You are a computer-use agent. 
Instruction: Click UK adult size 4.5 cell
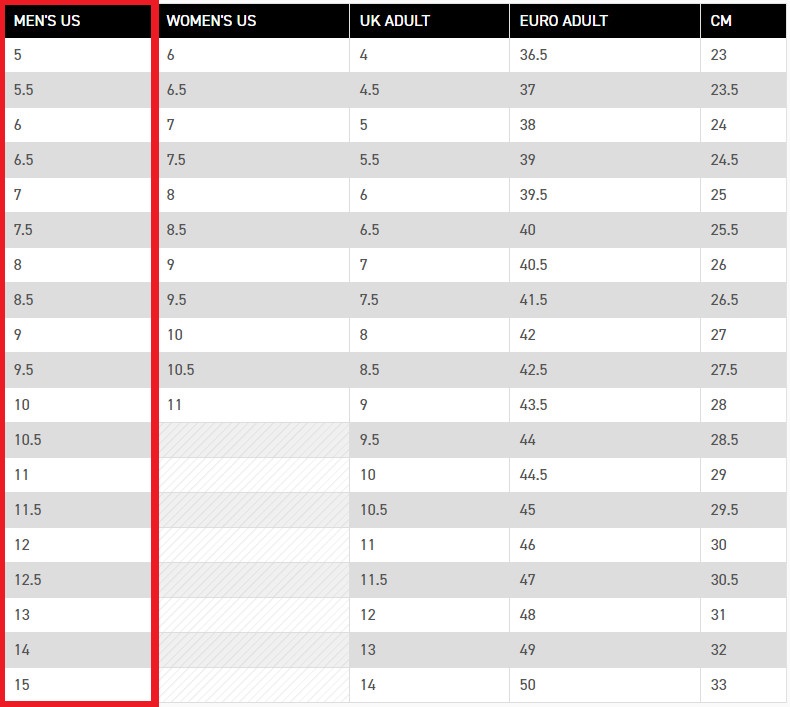click(x=429, y=90)
